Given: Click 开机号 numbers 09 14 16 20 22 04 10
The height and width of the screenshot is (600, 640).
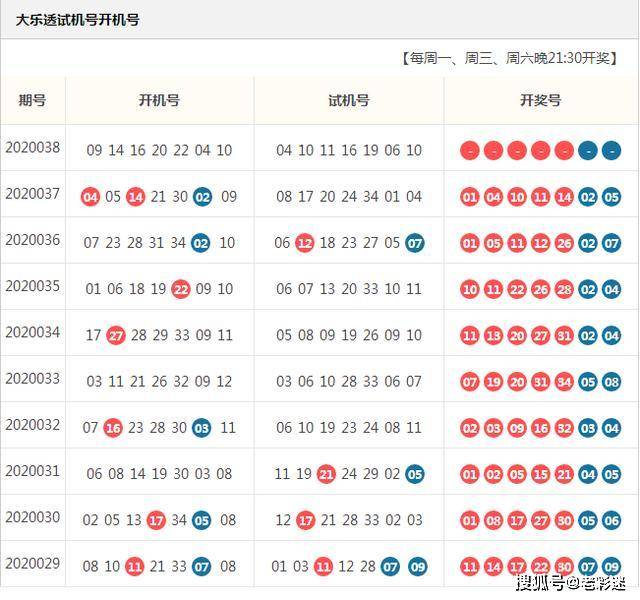Looking at the screenshot, I should (x=159, y=151).
